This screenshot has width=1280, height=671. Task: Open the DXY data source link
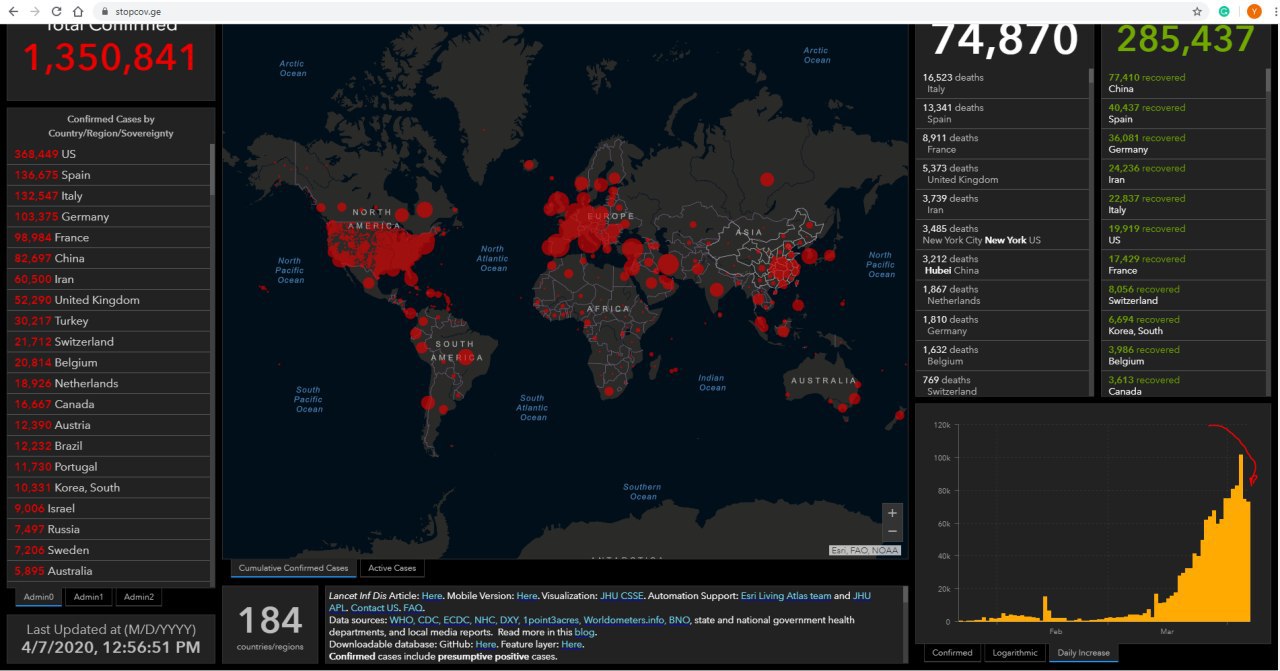pyautogui.click(x=511, y=620)
